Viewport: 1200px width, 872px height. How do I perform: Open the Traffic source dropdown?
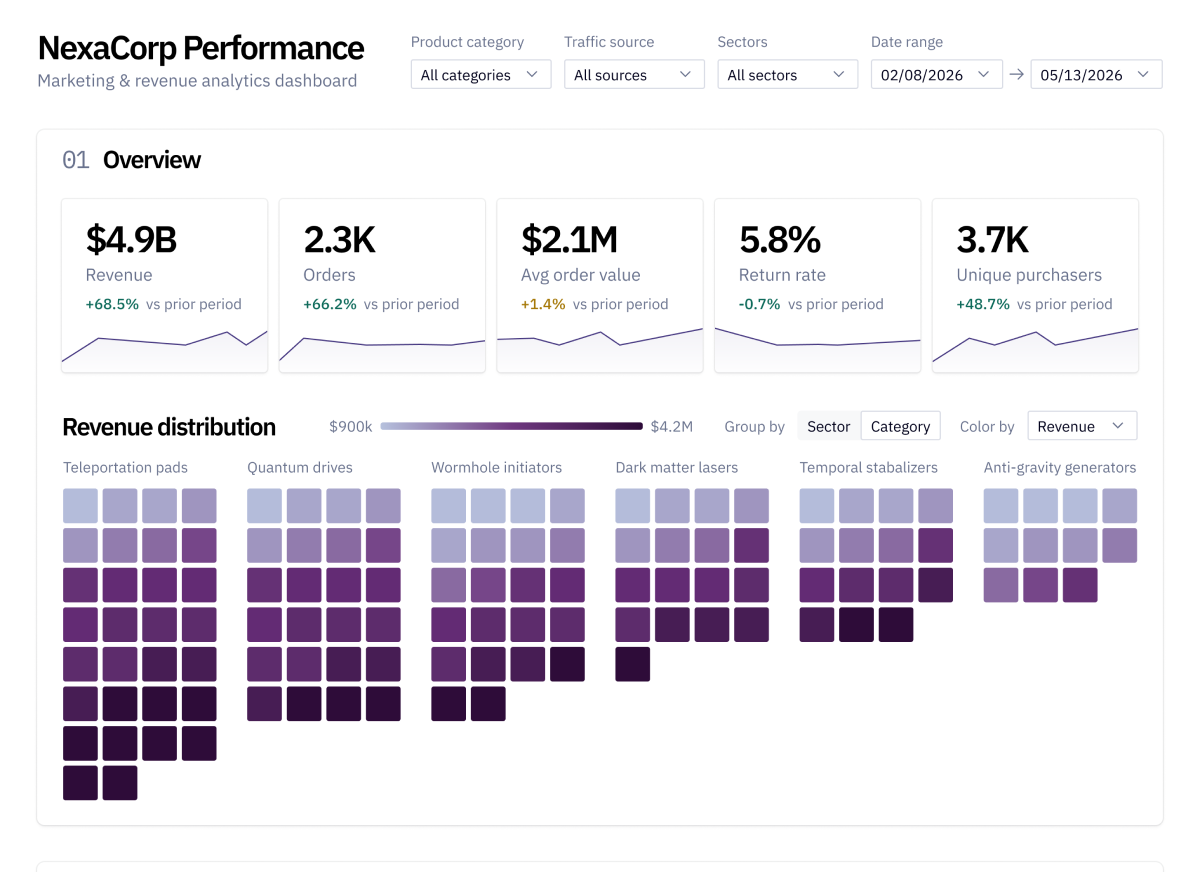634,75
